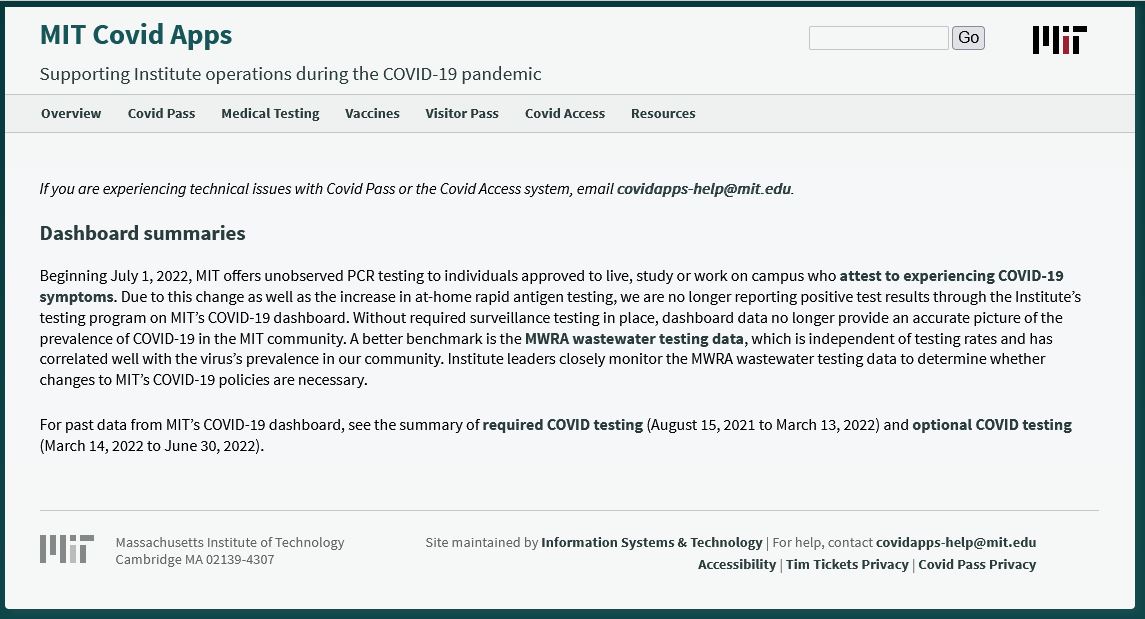Image resolution: width=1145 pixels, height=619 pixels.
Task: Click the gray MIT logo in the footer
Action: click(x=66, y=549)
